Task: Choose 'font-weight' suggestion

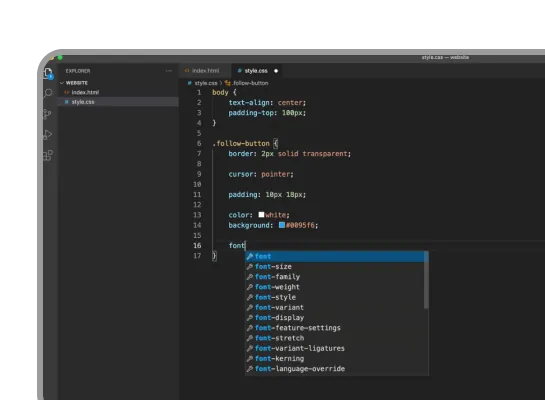Action: tap(335, 287)
